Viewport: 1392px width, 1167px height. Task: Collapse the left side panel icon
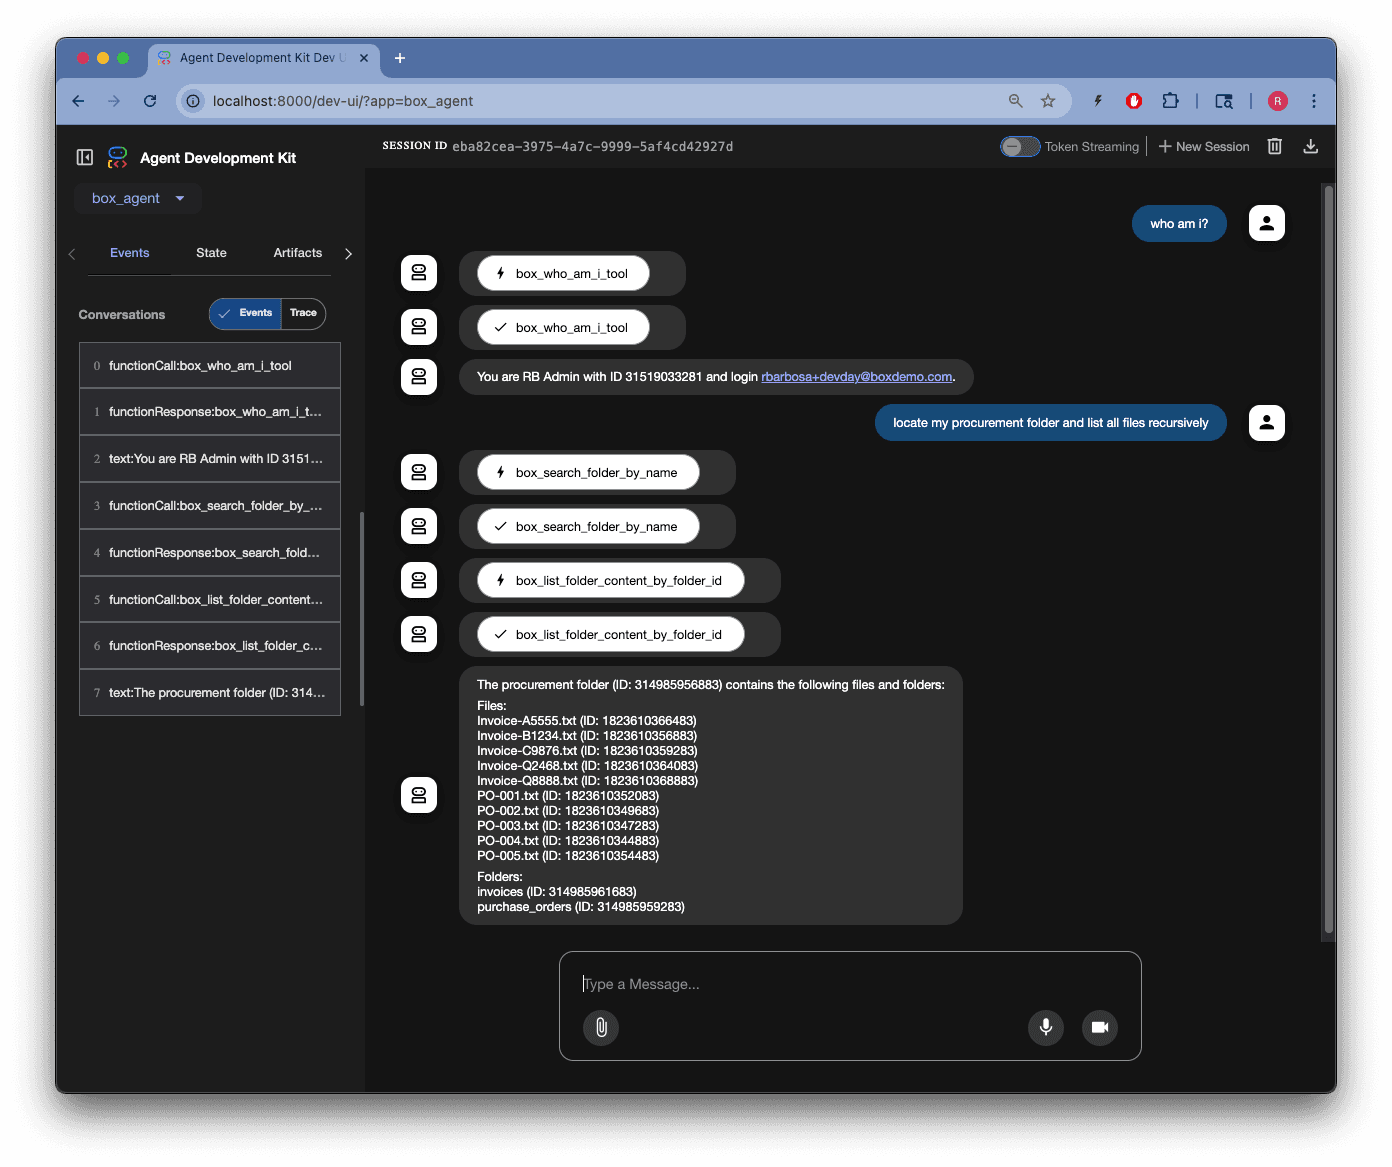point(85,157)
